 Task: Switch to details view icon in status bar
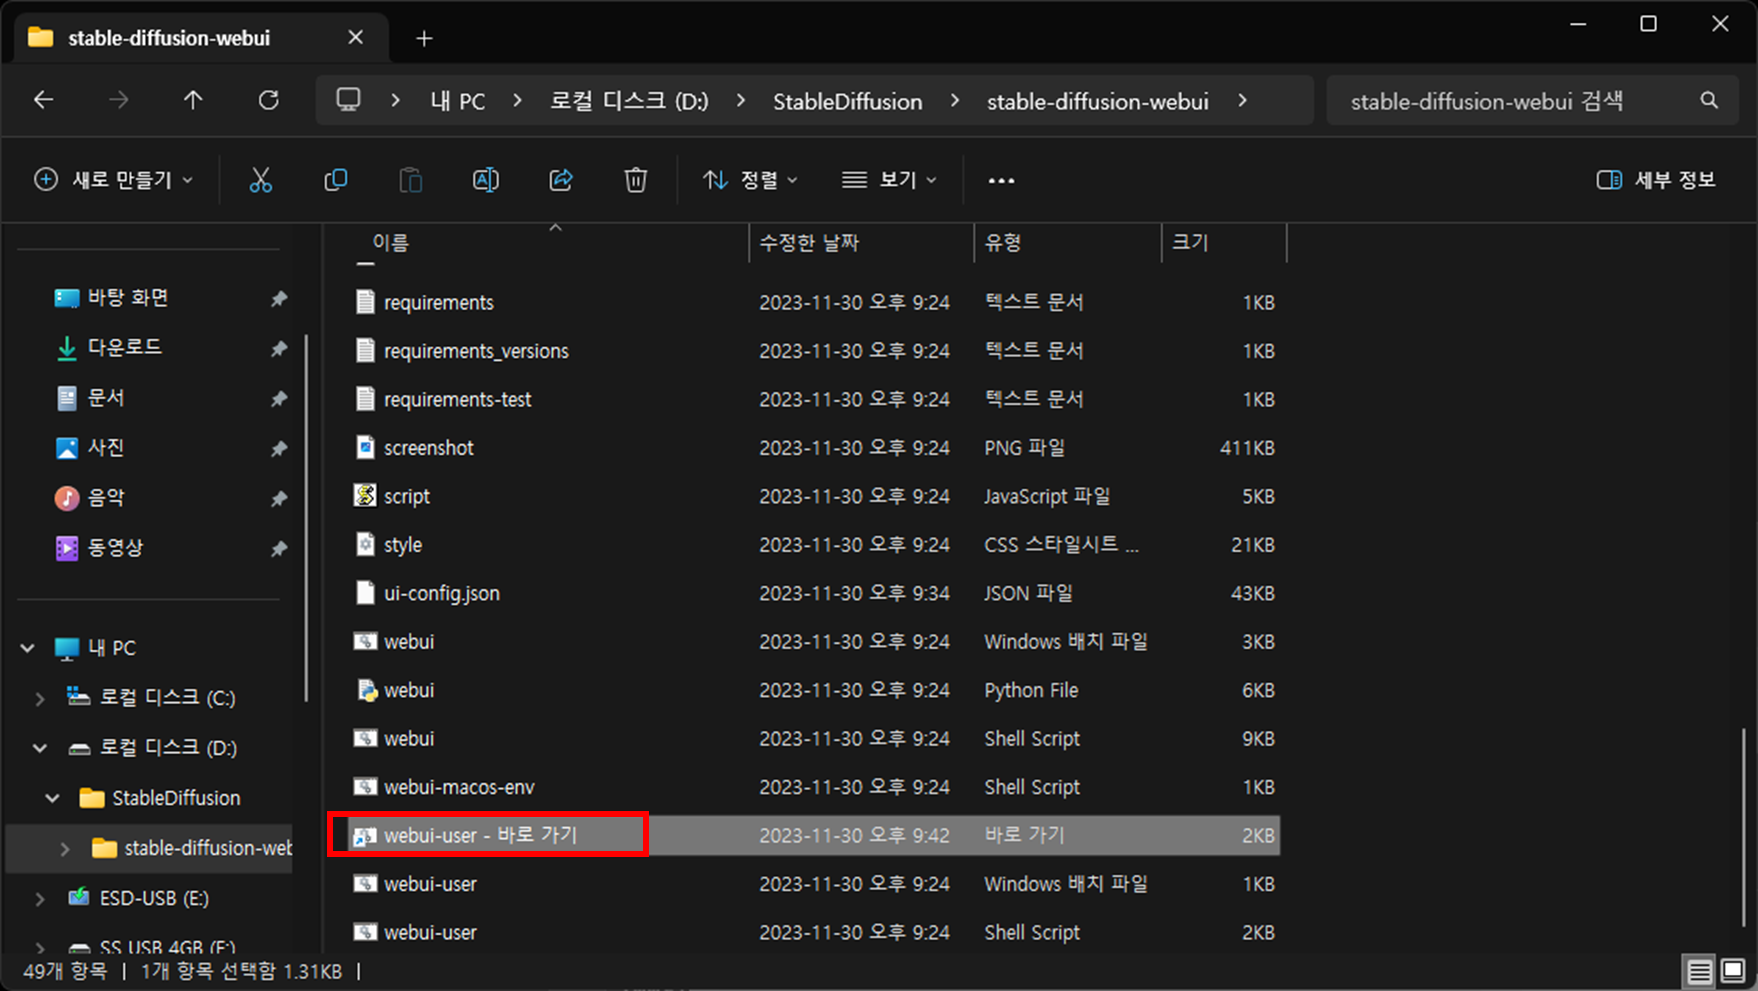pyautogui.click(x=1699, y=971)
